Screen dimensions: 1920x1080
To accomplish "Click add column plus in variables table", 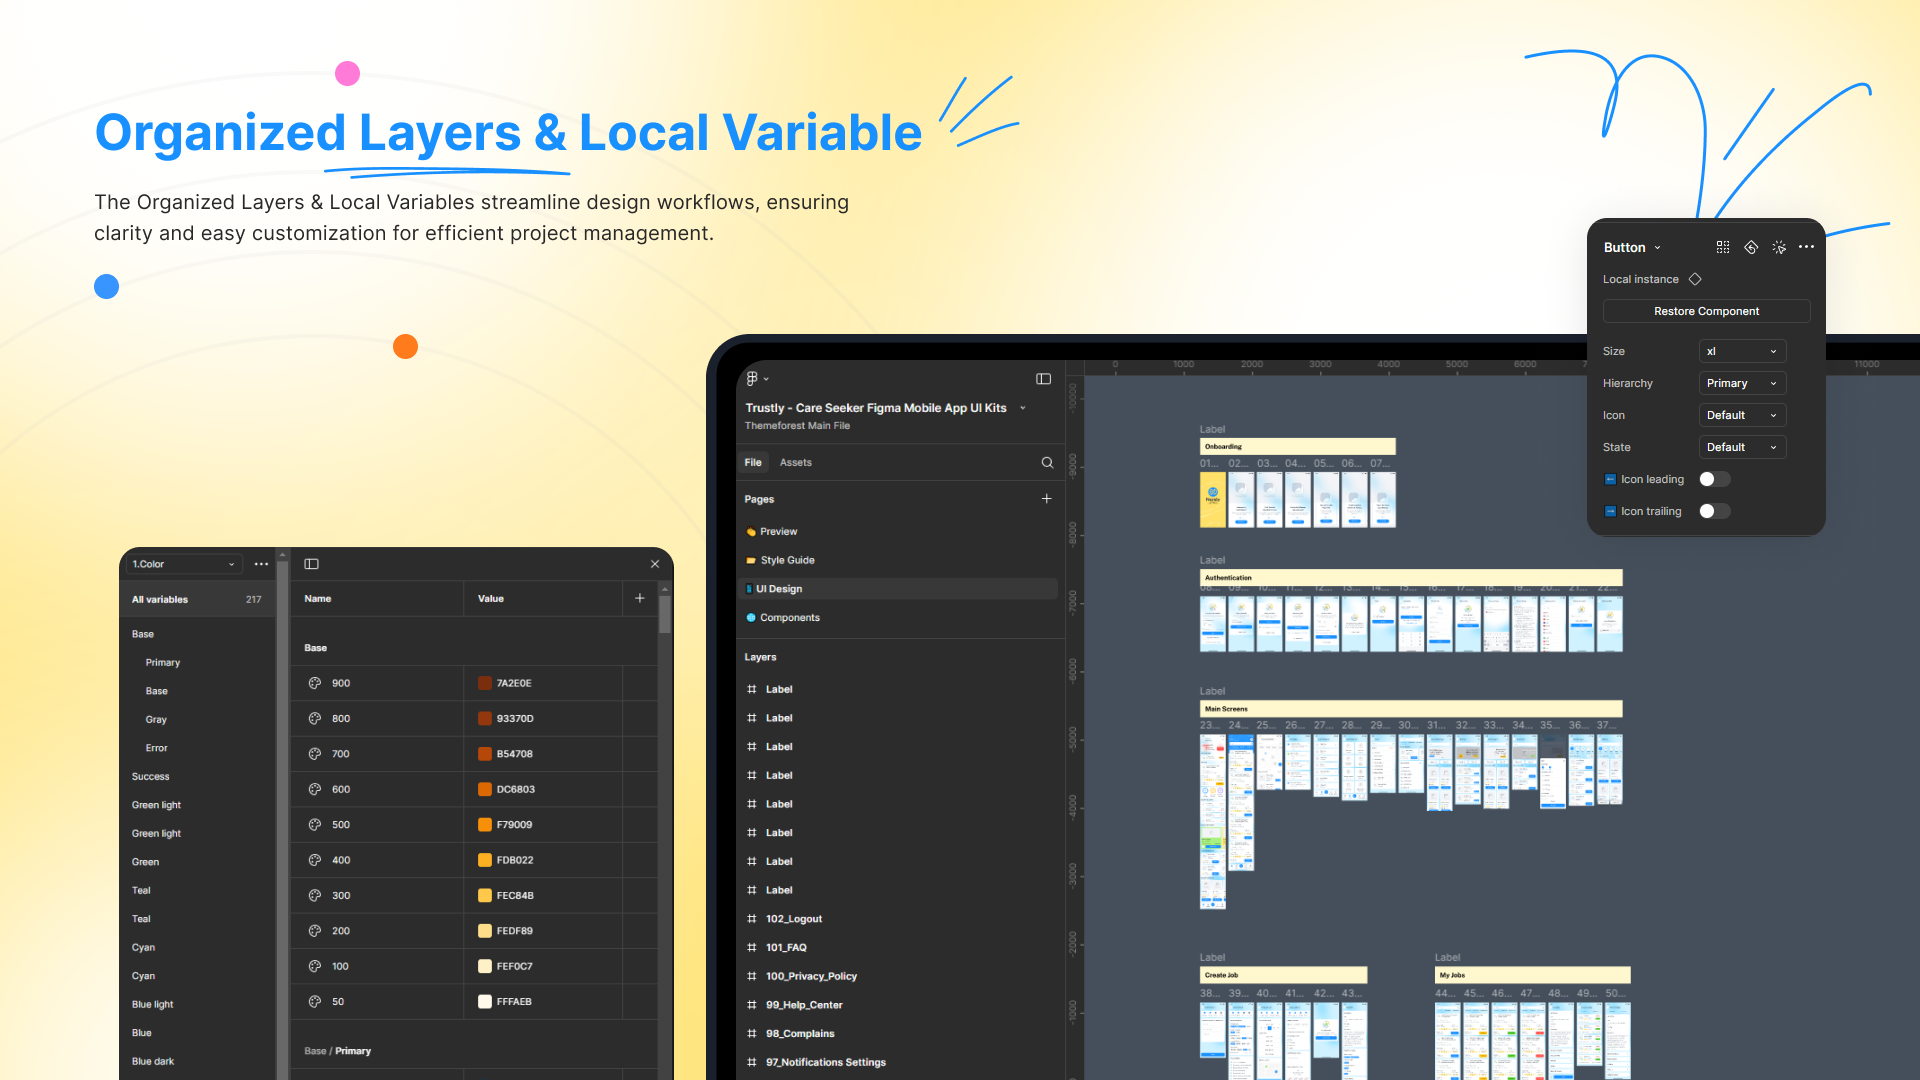I will click(640, 598).
